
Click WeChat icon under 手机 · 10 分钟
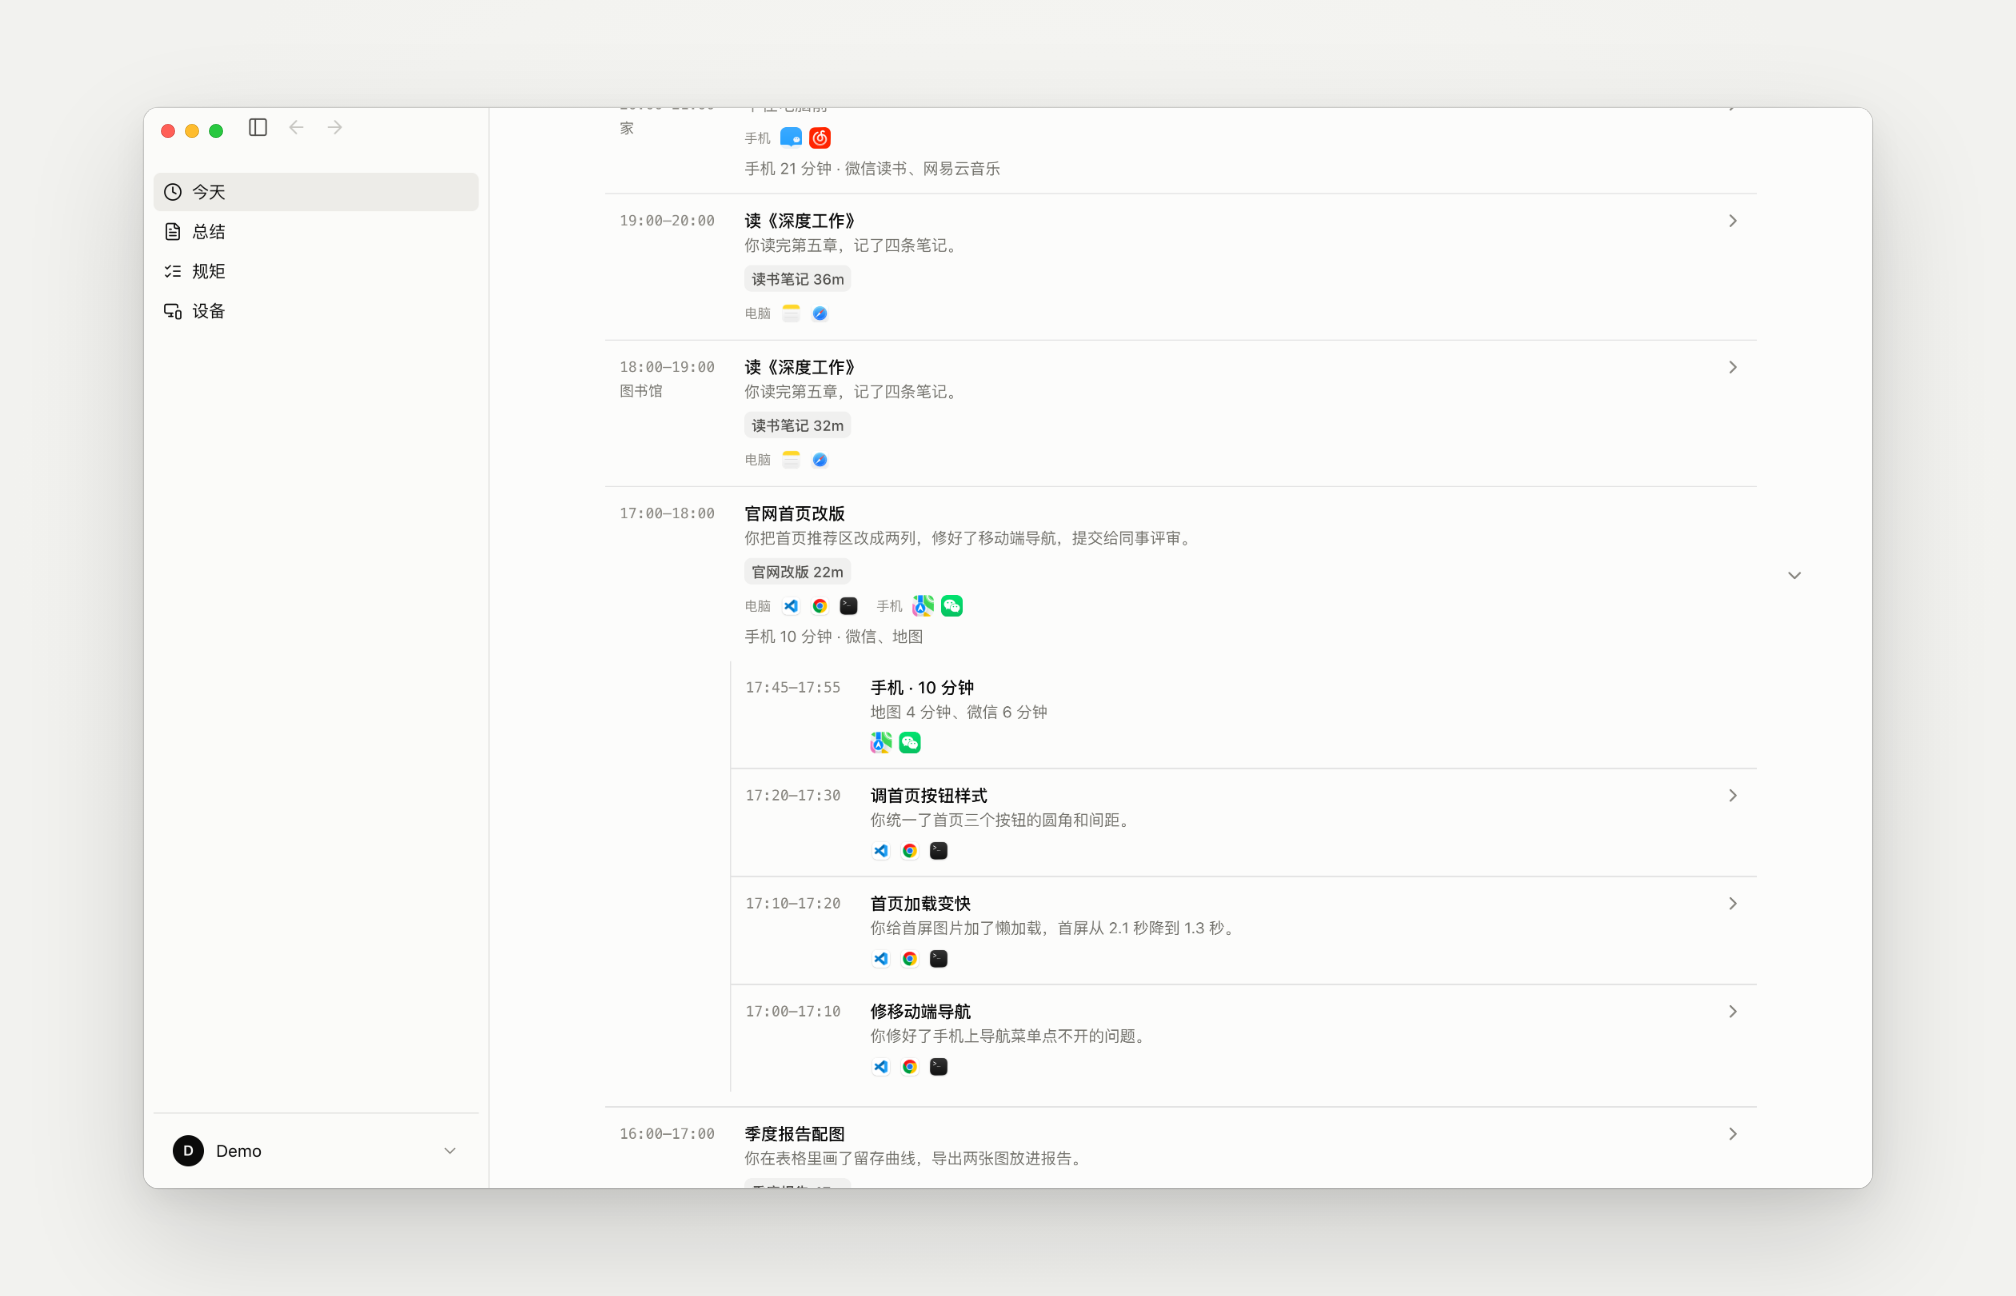point(910,743)
